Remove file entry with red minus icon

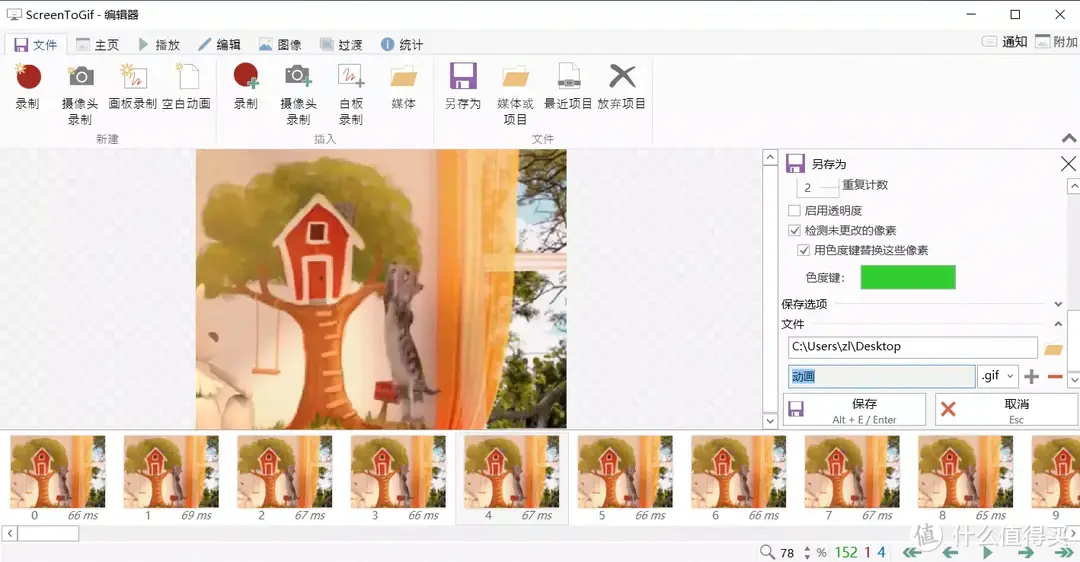1055,377
